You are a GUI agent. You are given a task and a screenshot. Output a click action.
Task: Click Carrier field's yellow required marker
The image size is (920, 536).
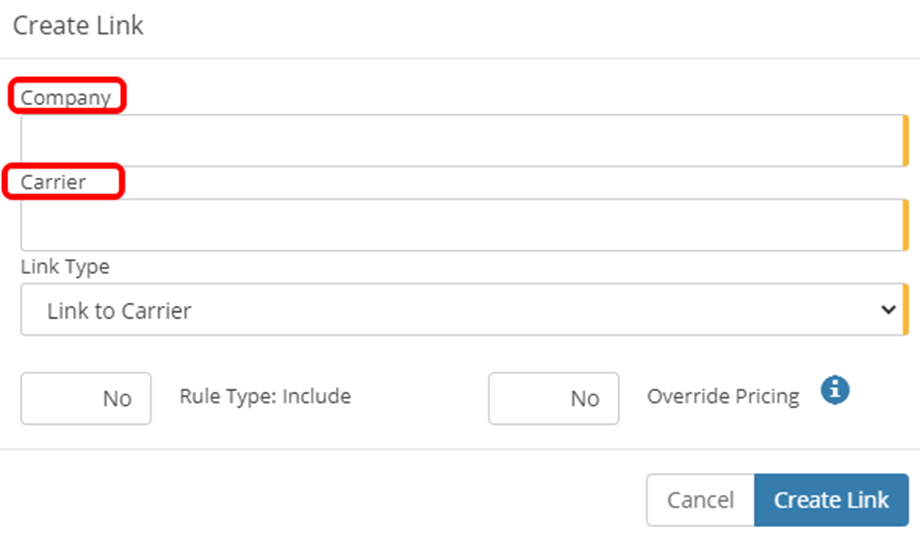[x=905, y=225]
